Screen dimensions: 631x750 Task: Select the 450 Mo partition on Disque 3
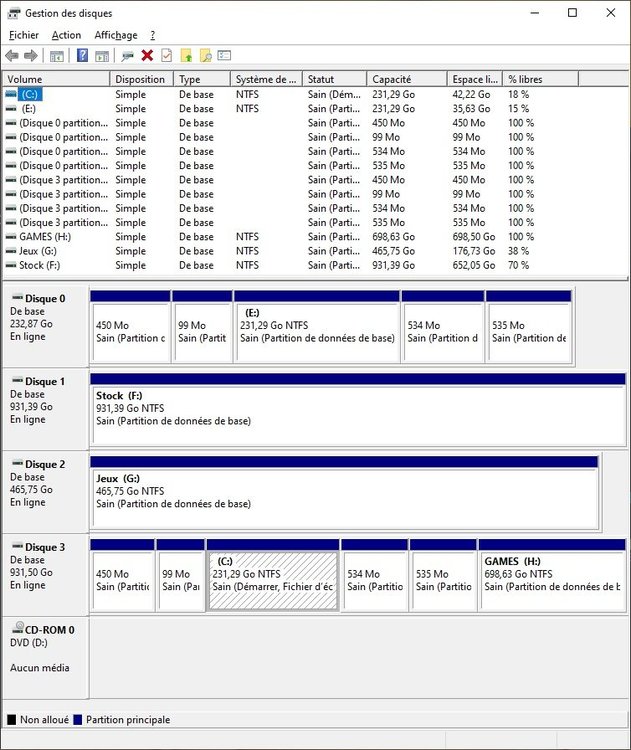122,575
